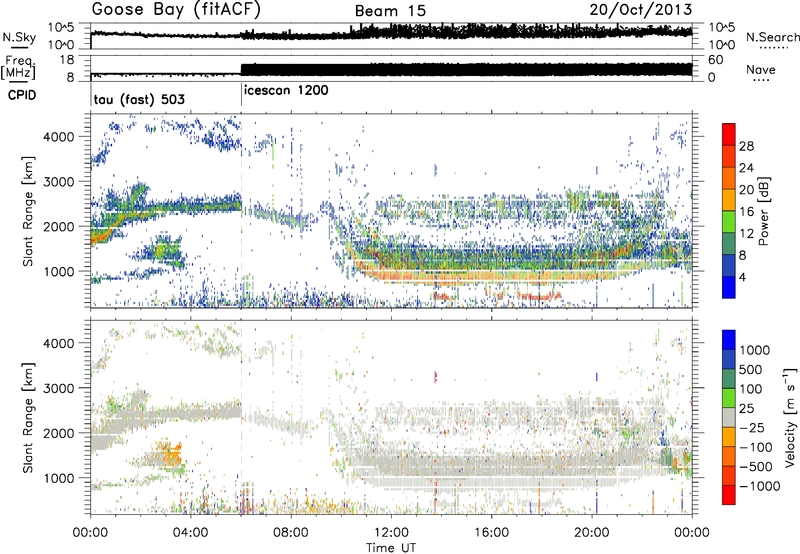The image size is (800, 554).
Task: Click the '08:00' time axis label
Action: (291, 533)
